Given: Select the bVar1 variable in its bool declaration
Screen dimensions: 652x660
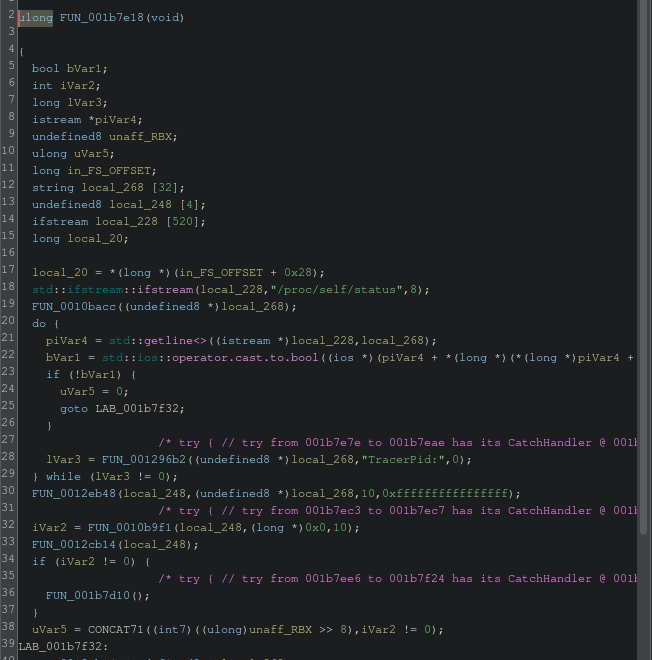Looking at the screenshot, I should [84, 69].
